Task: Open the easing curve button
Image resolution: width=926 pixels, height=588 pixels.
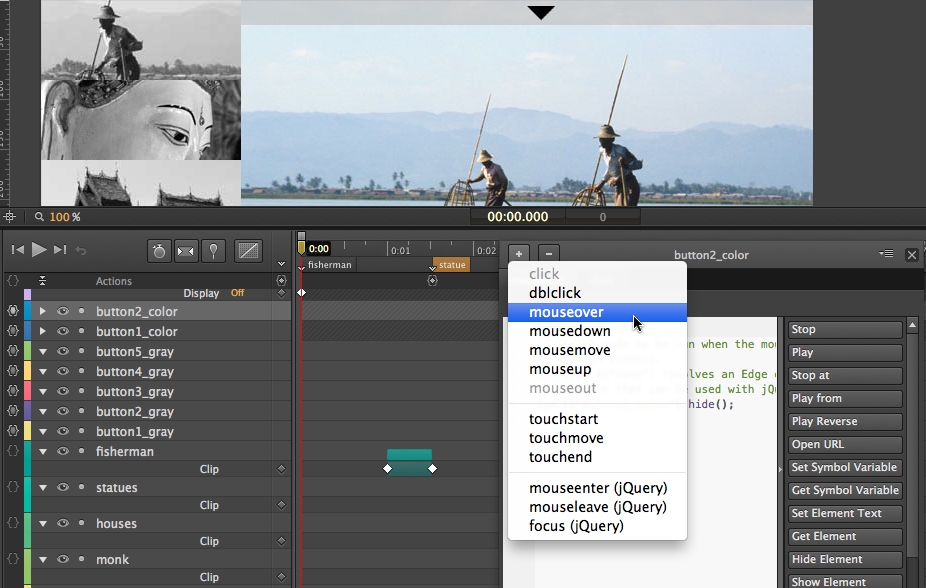Action: click(248, 251)
